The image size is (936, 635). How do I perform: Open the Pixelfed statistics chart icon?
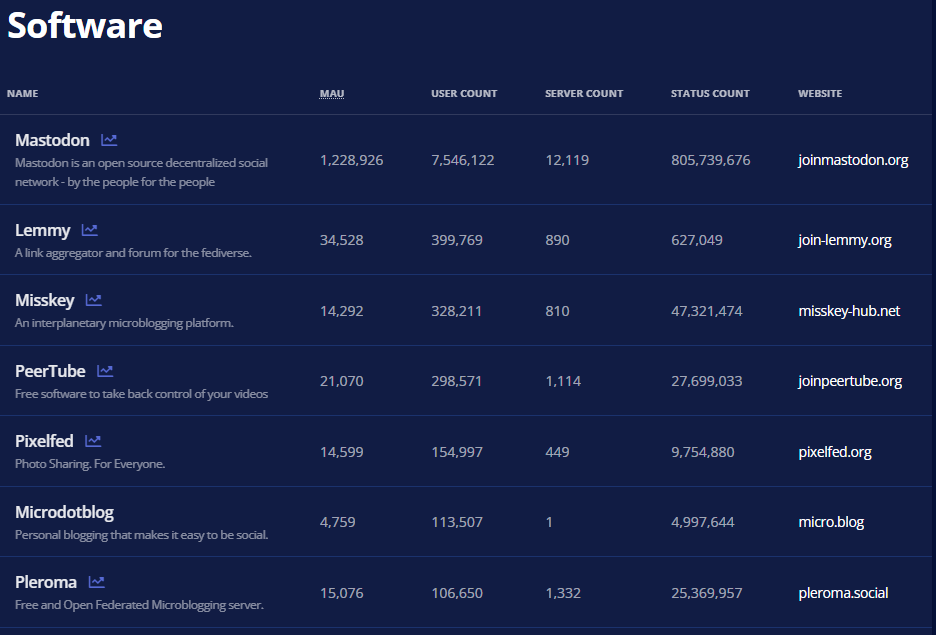coord(93,440)
